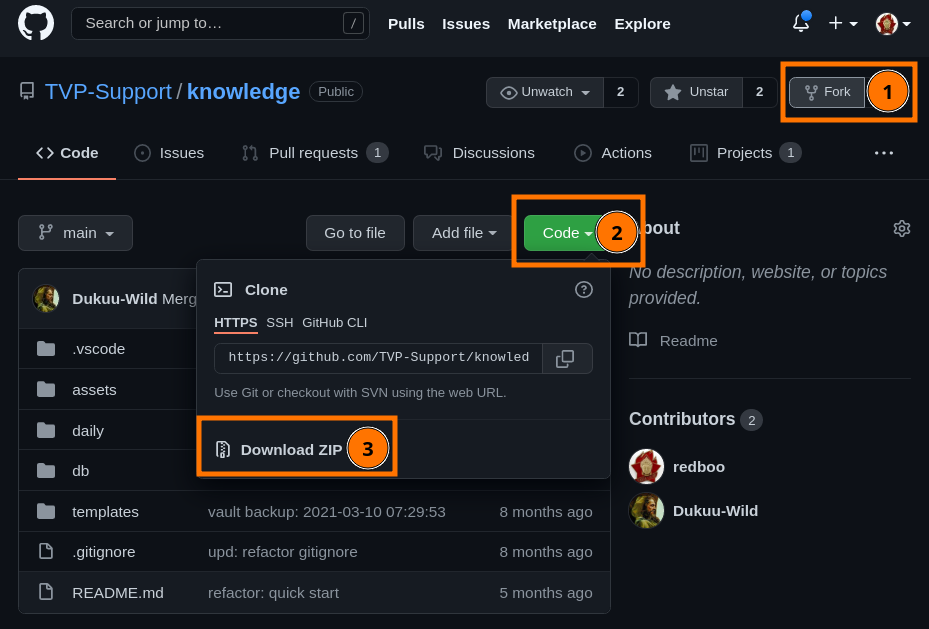The image size is (929, 629).
Task: Switch to the Pull requests tab
Action: click(315, 153)
